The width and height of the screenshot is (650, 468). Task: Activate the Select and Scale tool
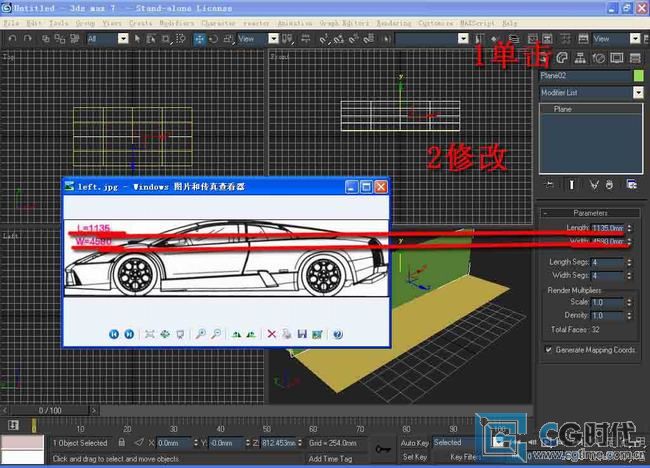[x=228, y=39]
